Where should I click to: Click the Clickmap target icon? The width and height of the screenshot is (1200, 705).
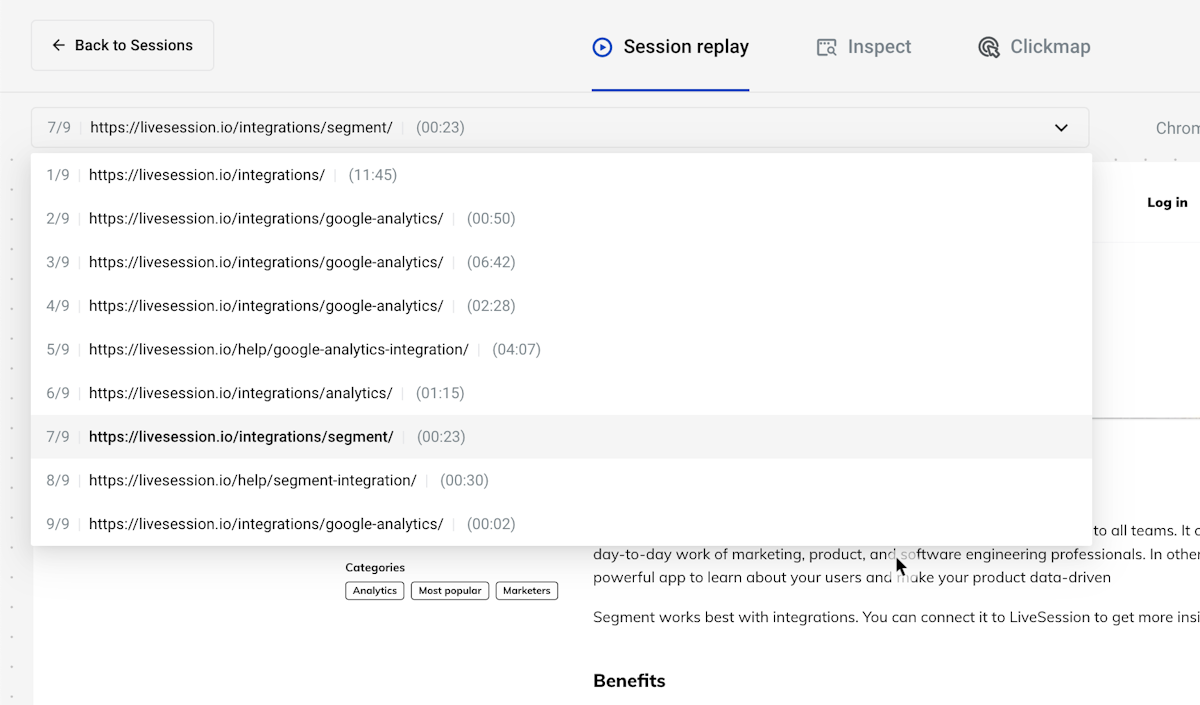tap(989, 47)
